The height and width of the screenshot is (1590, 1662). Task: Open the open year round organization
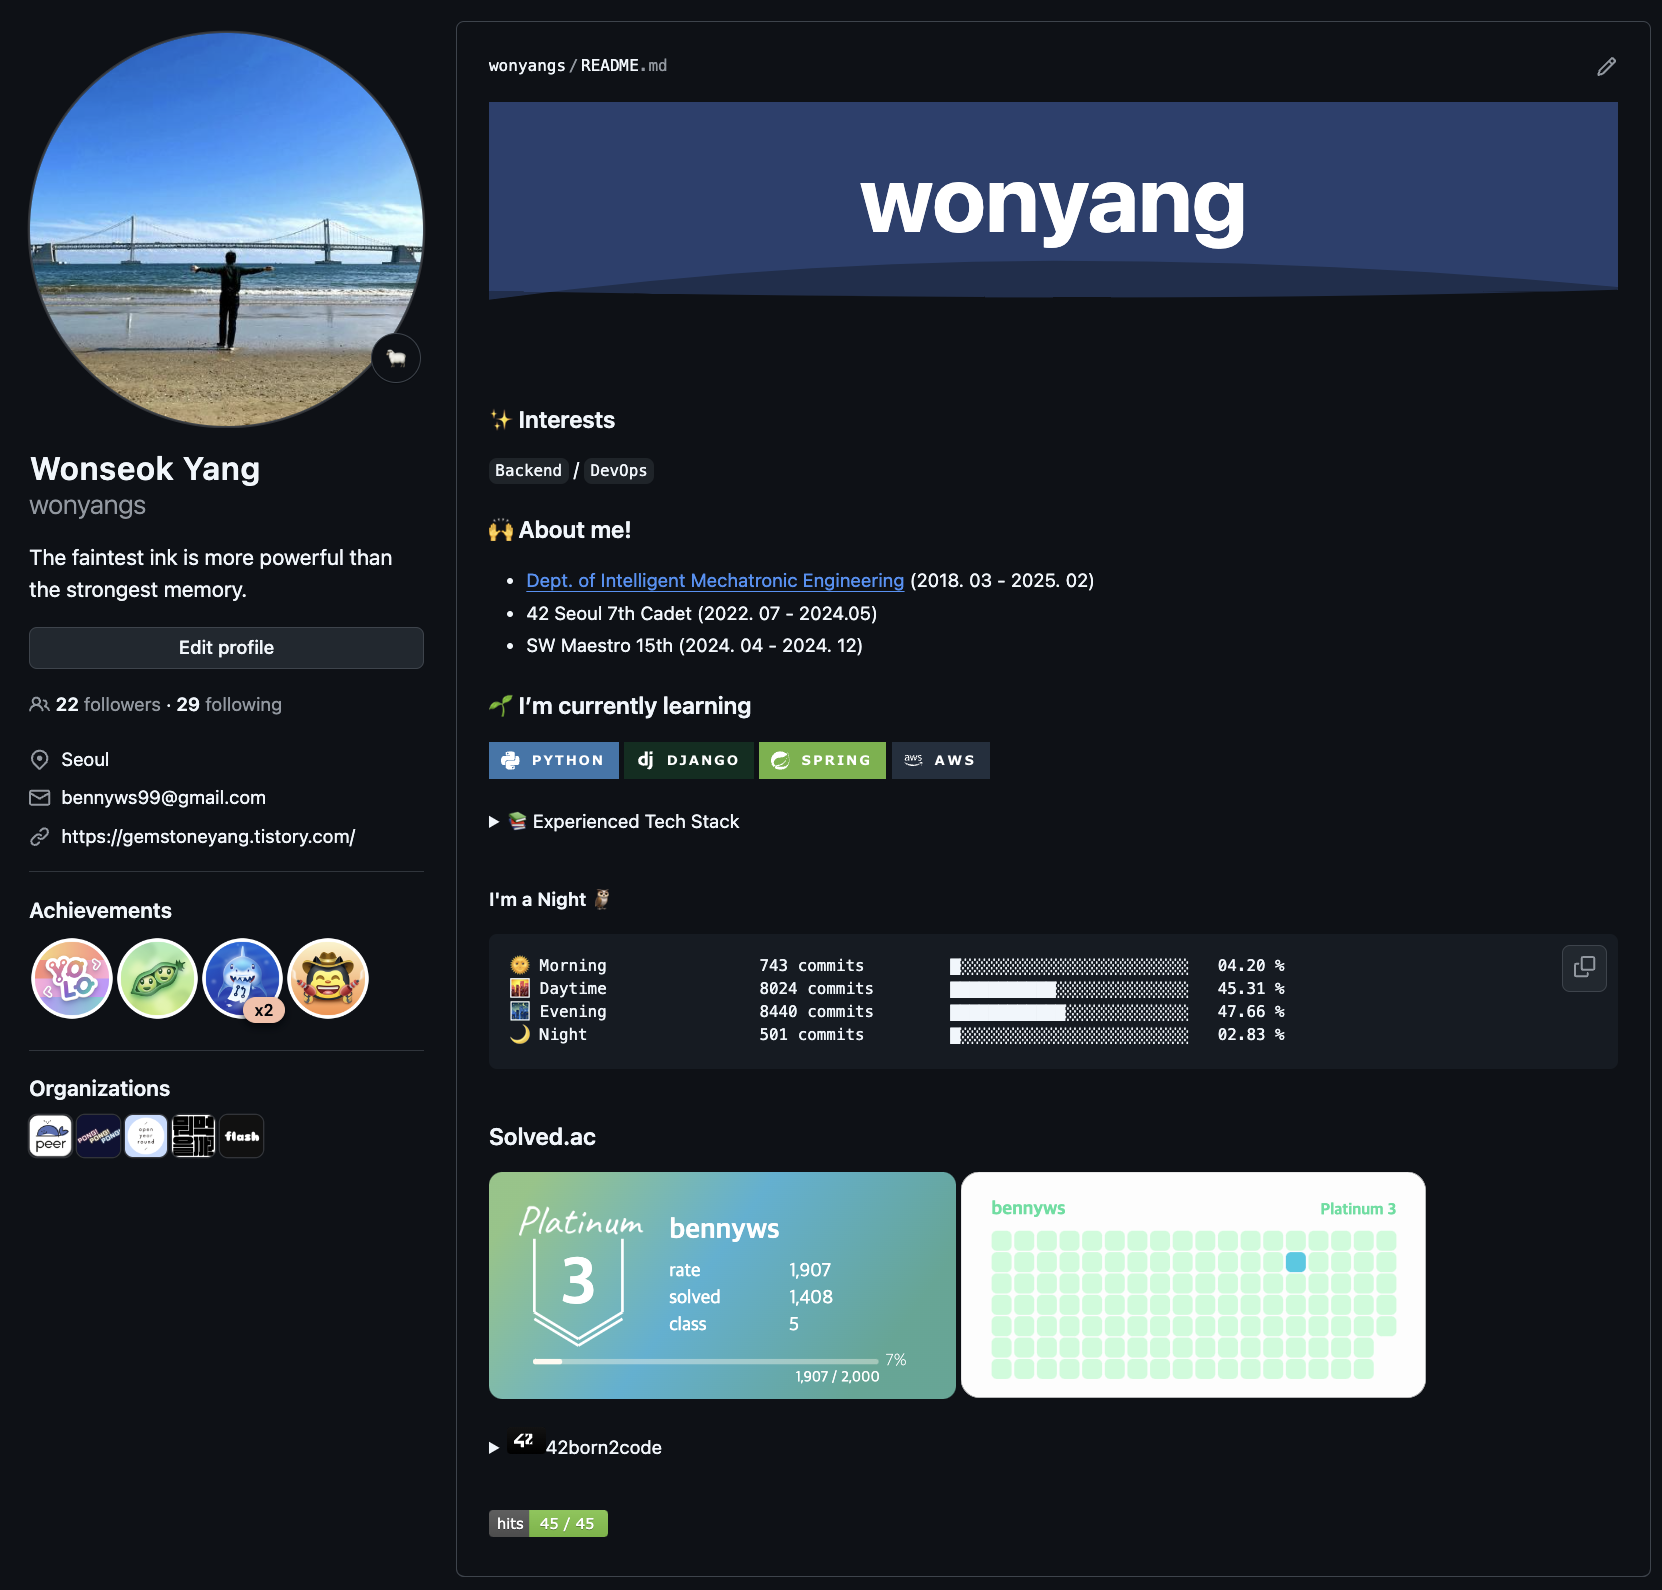pos(146,1136)
